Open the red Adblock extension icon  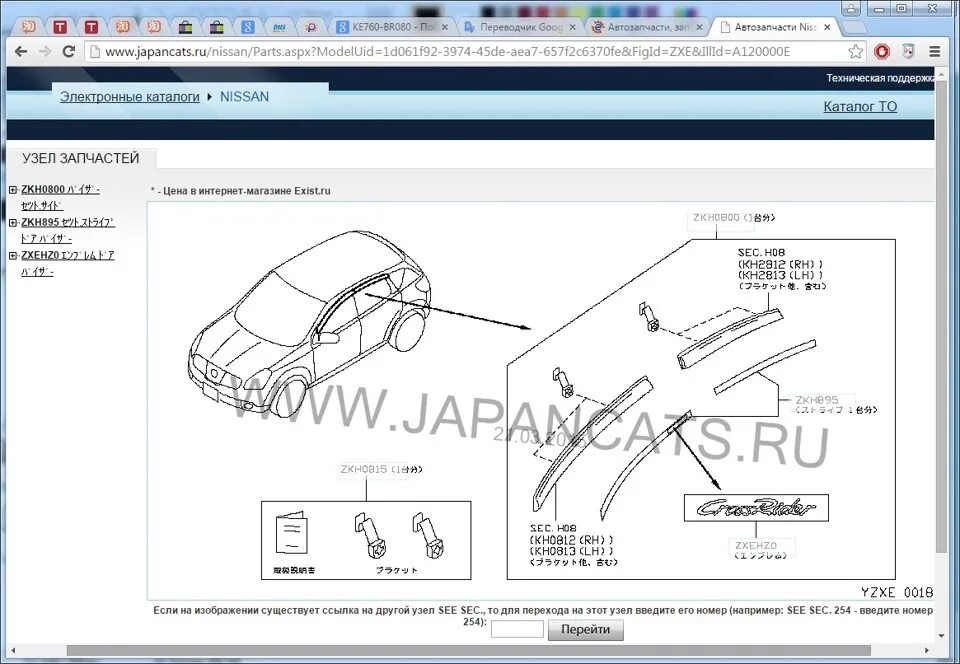click(882, 51)
